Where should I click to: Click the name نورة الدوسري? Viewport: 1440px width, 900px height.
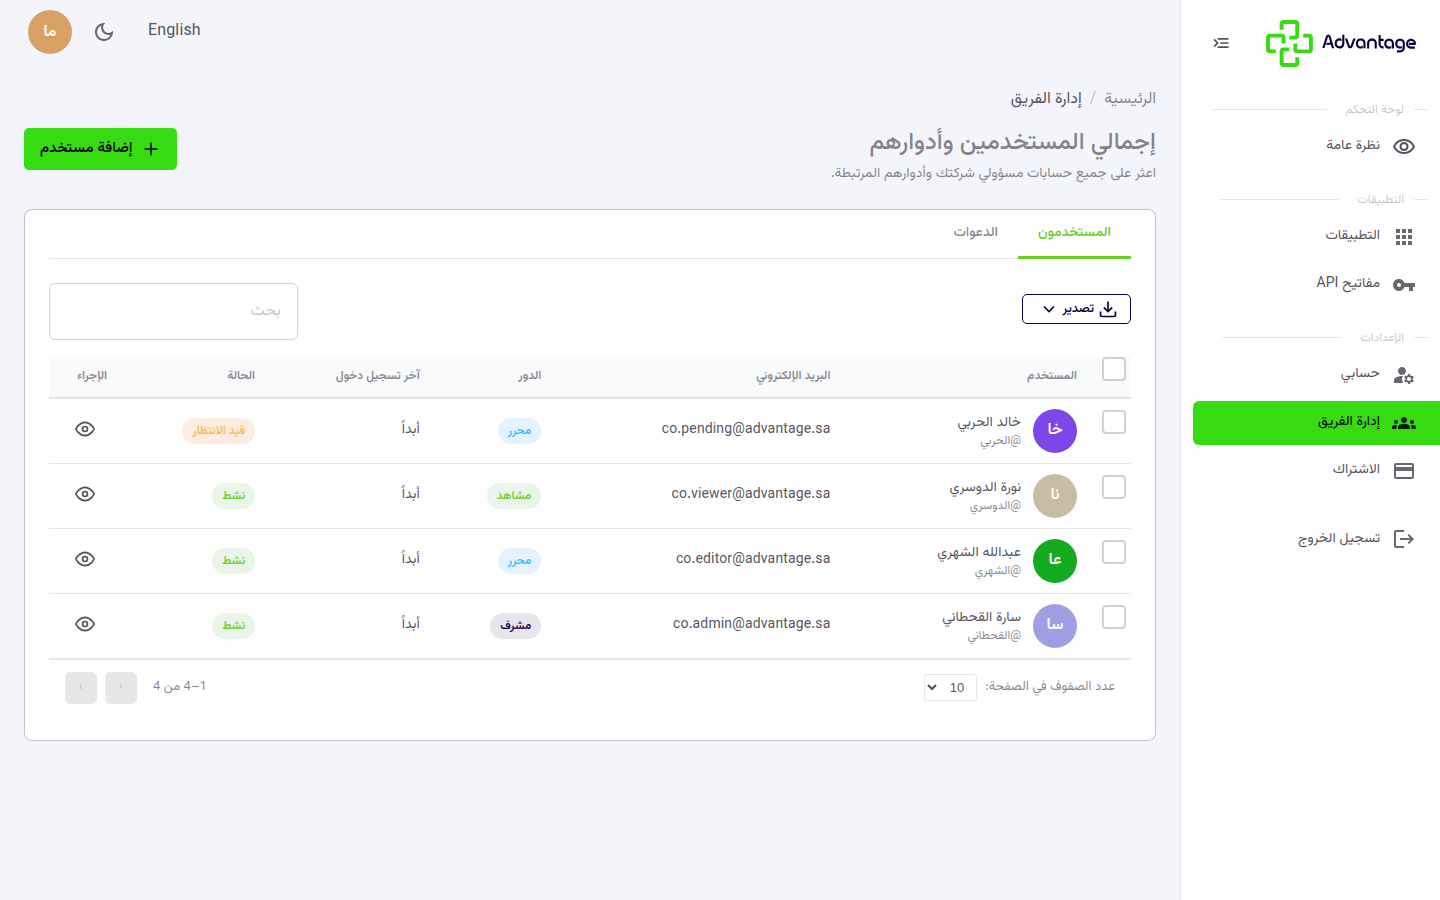pos(985,487)
